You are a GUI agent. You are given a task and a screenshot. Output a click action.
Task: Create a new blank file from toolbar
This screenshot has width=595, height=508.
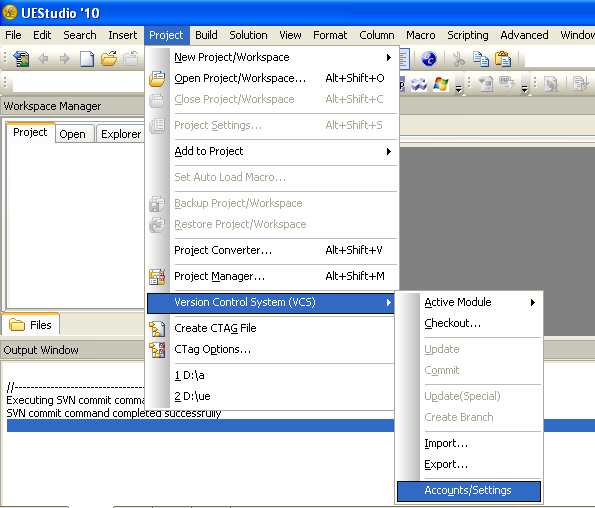click(x=87, y=59)
